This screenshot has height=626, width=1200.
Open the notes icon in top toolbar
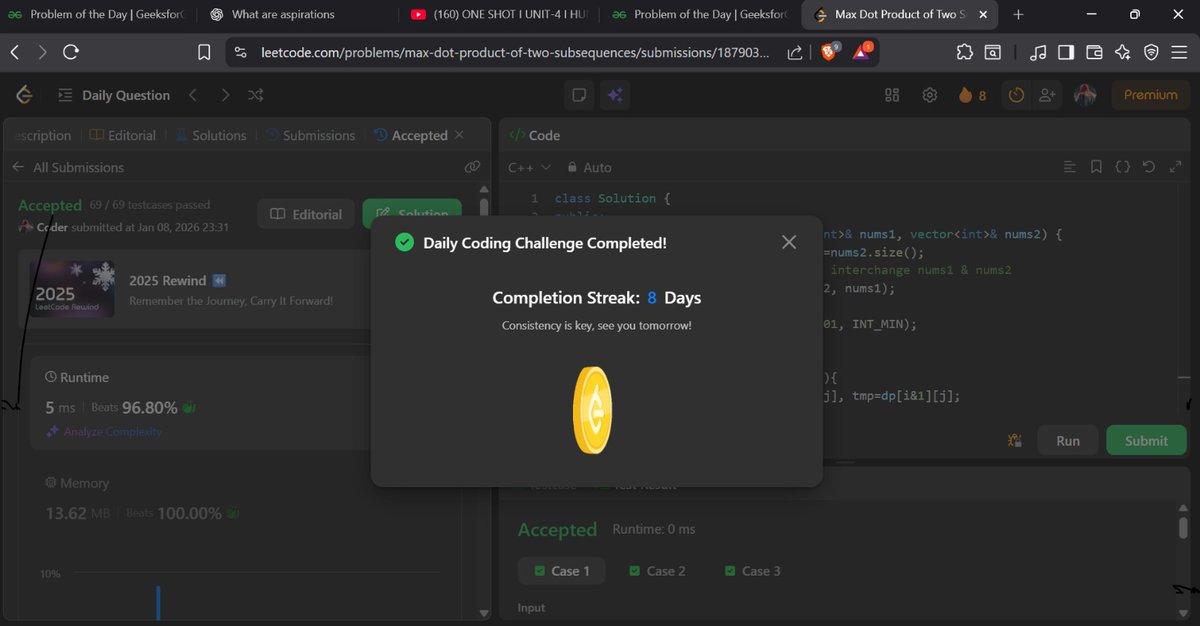(x=579, y=95)
